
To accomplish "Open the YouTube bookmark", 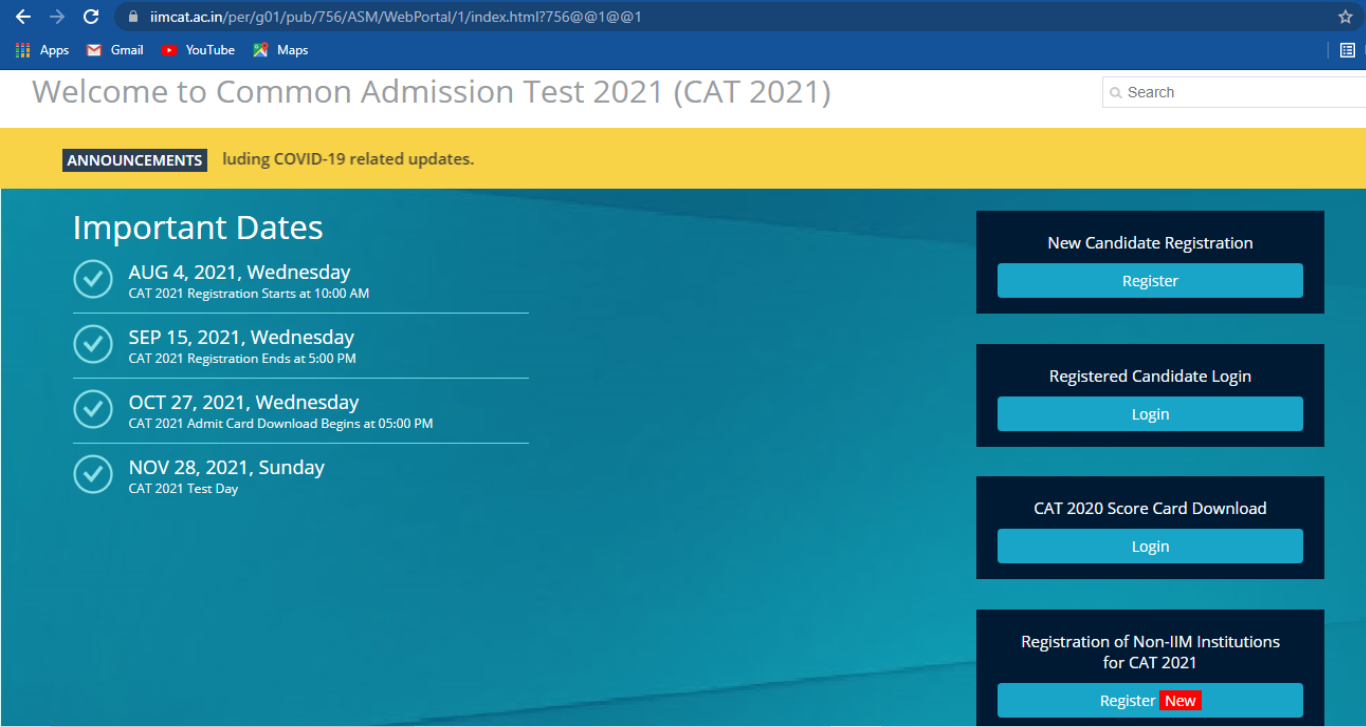I will click(x=198, y=50).
